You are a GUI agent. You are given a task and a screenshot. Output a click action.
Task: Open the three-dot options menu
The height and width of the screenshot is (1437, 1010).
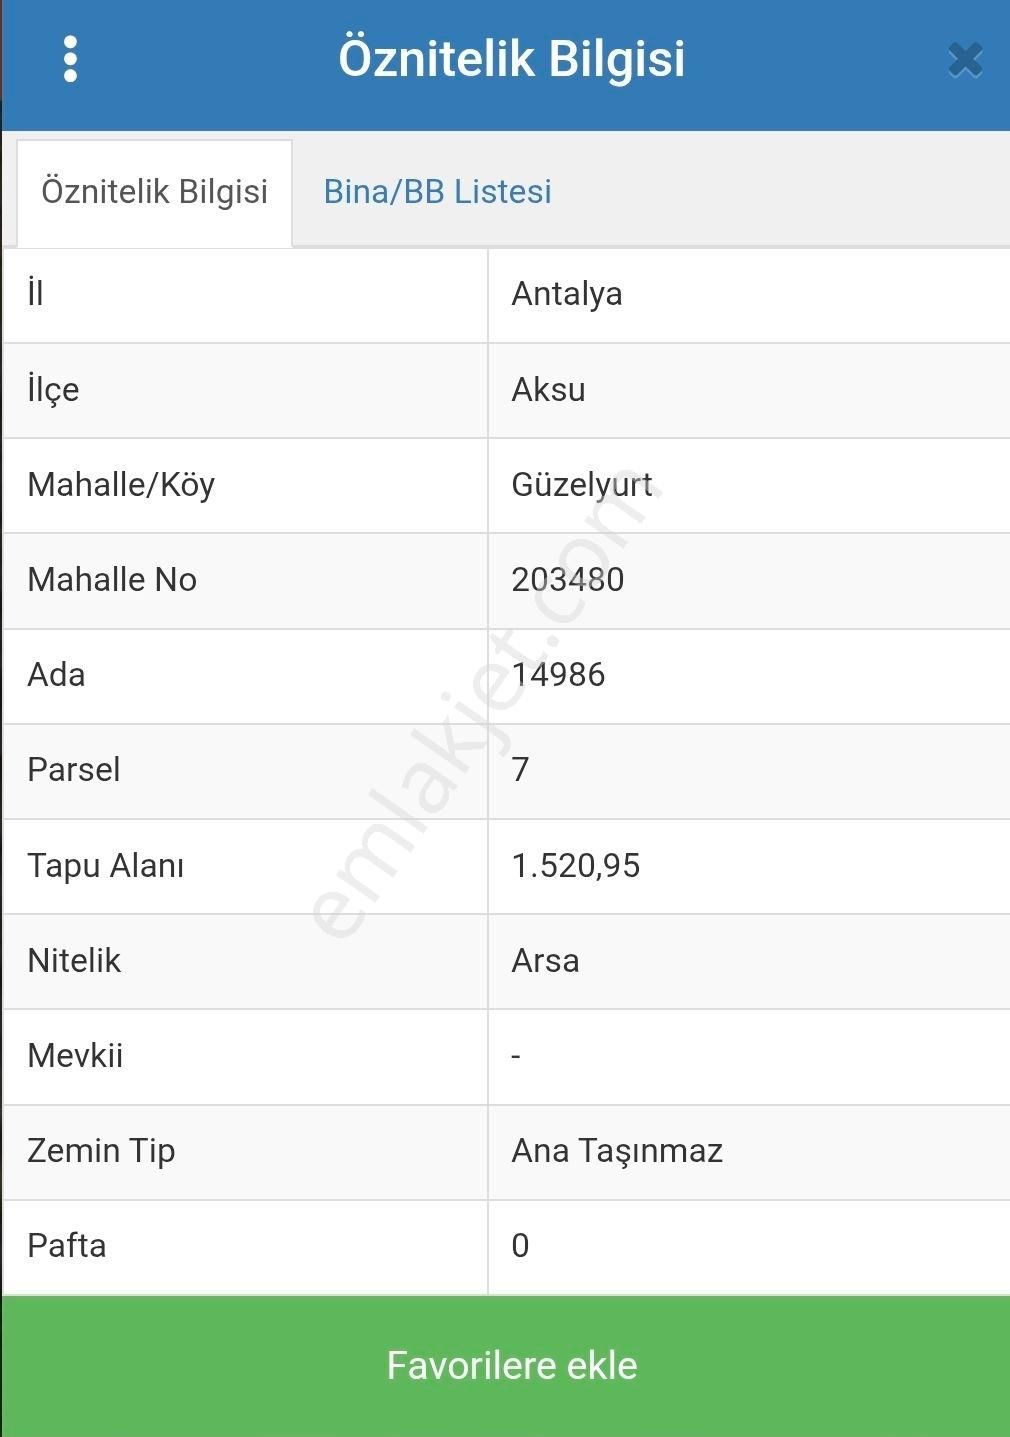(x=71, y=59)
